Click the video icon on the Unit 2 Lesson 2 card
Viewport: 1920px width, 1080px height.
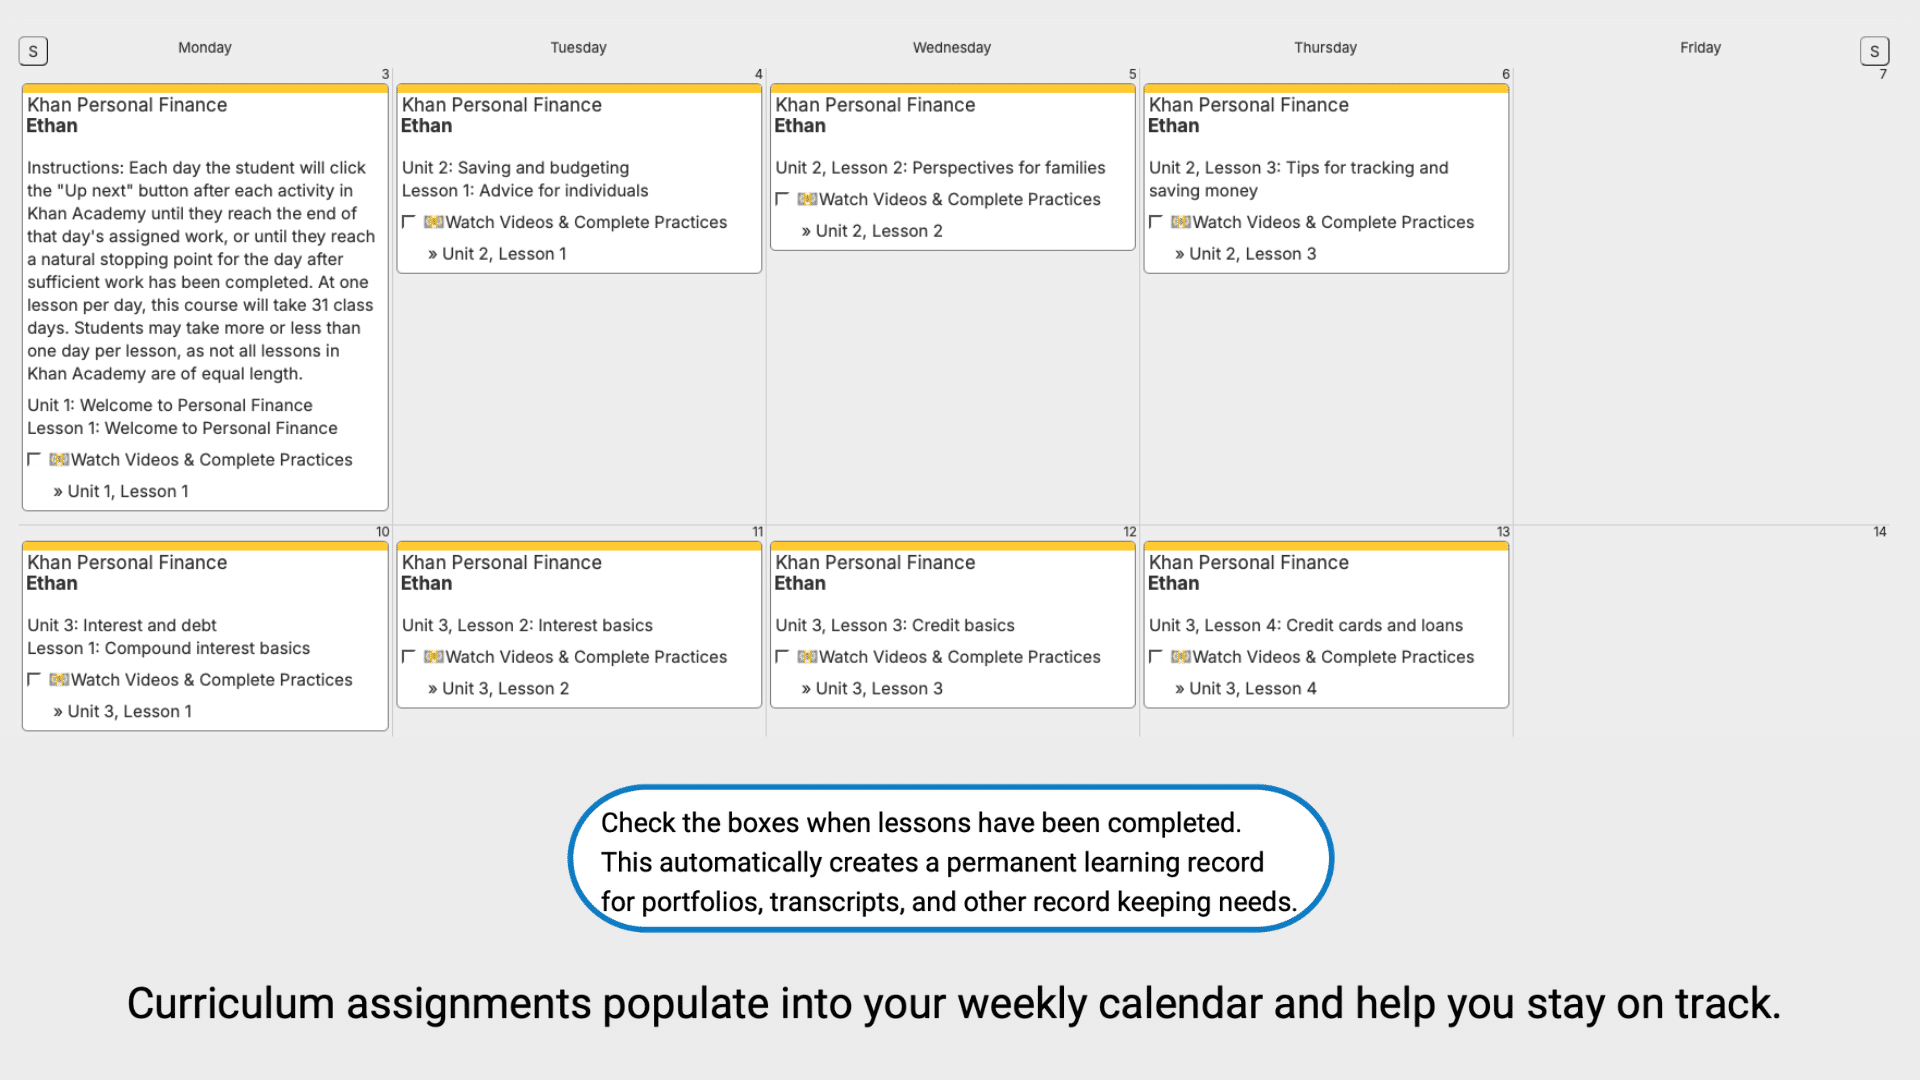807,199
